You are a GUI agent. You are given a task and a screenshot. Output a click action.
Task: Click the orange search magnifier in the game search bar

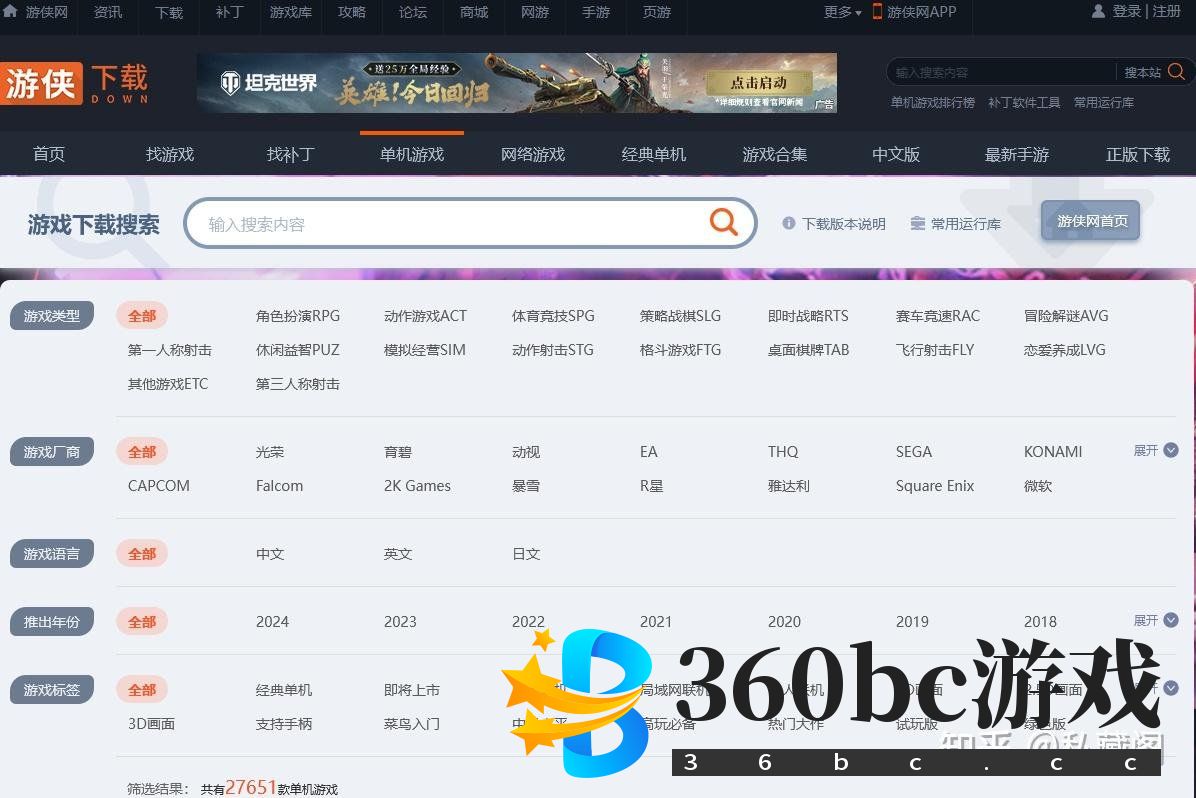click(x=723, y=222)
